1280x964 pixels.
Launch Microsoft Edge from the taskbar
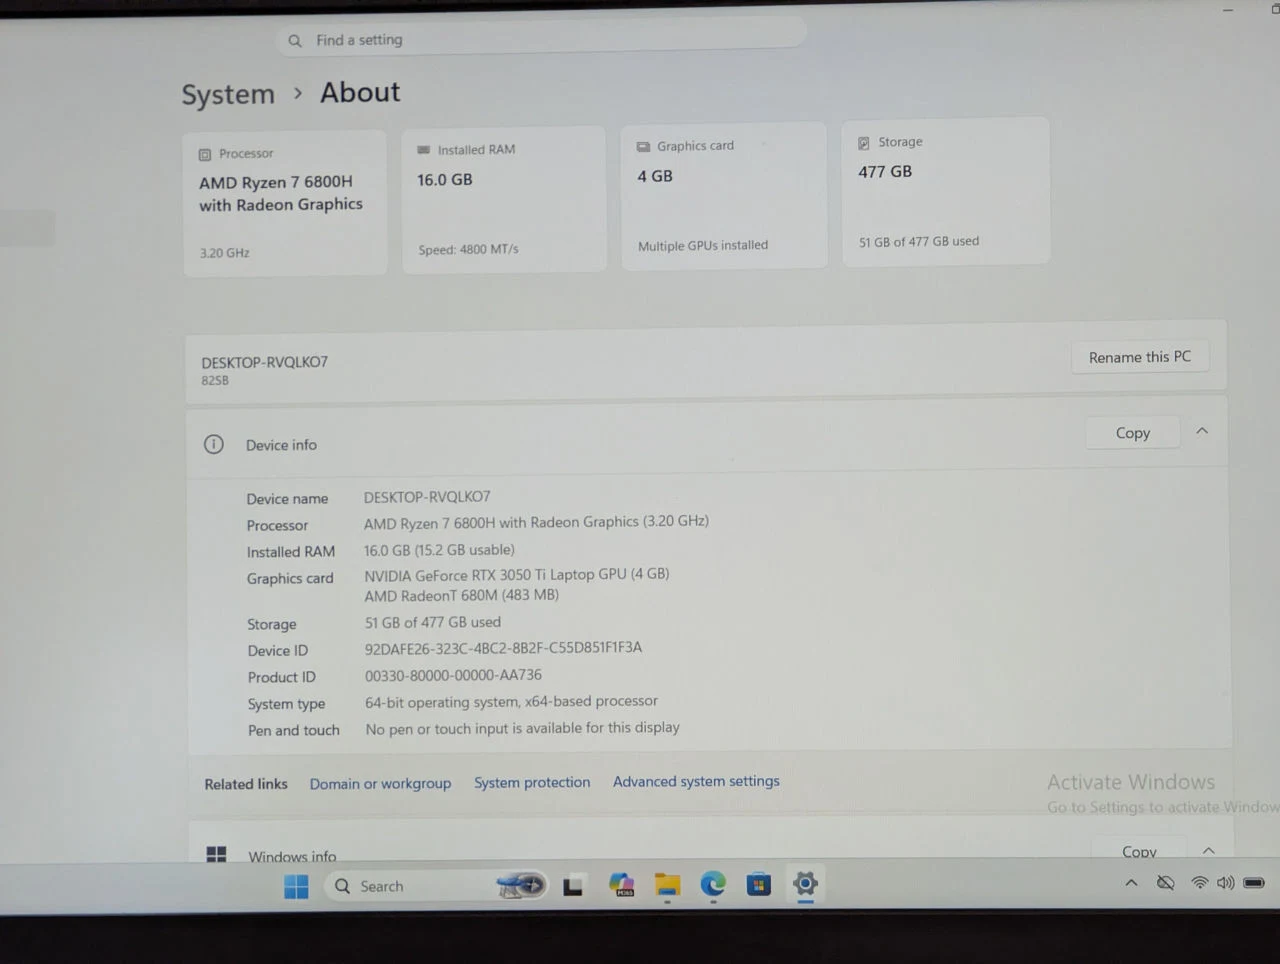[713, 884]
